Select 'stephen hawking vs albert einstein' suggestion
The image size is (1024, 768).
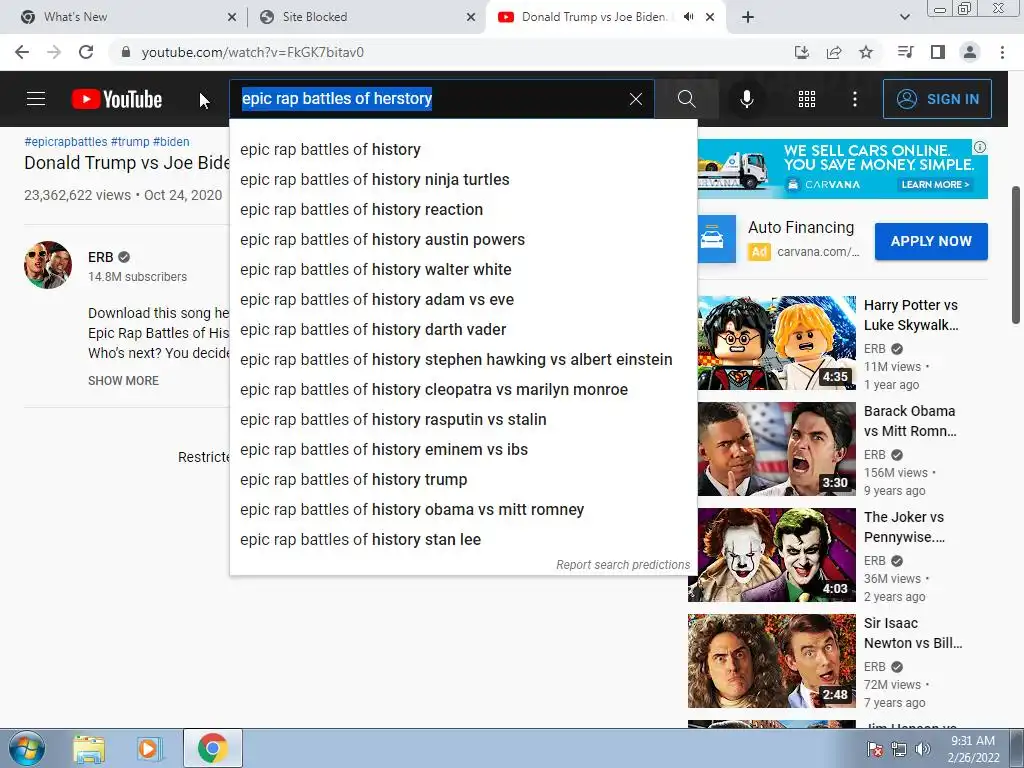pos(463,360)
